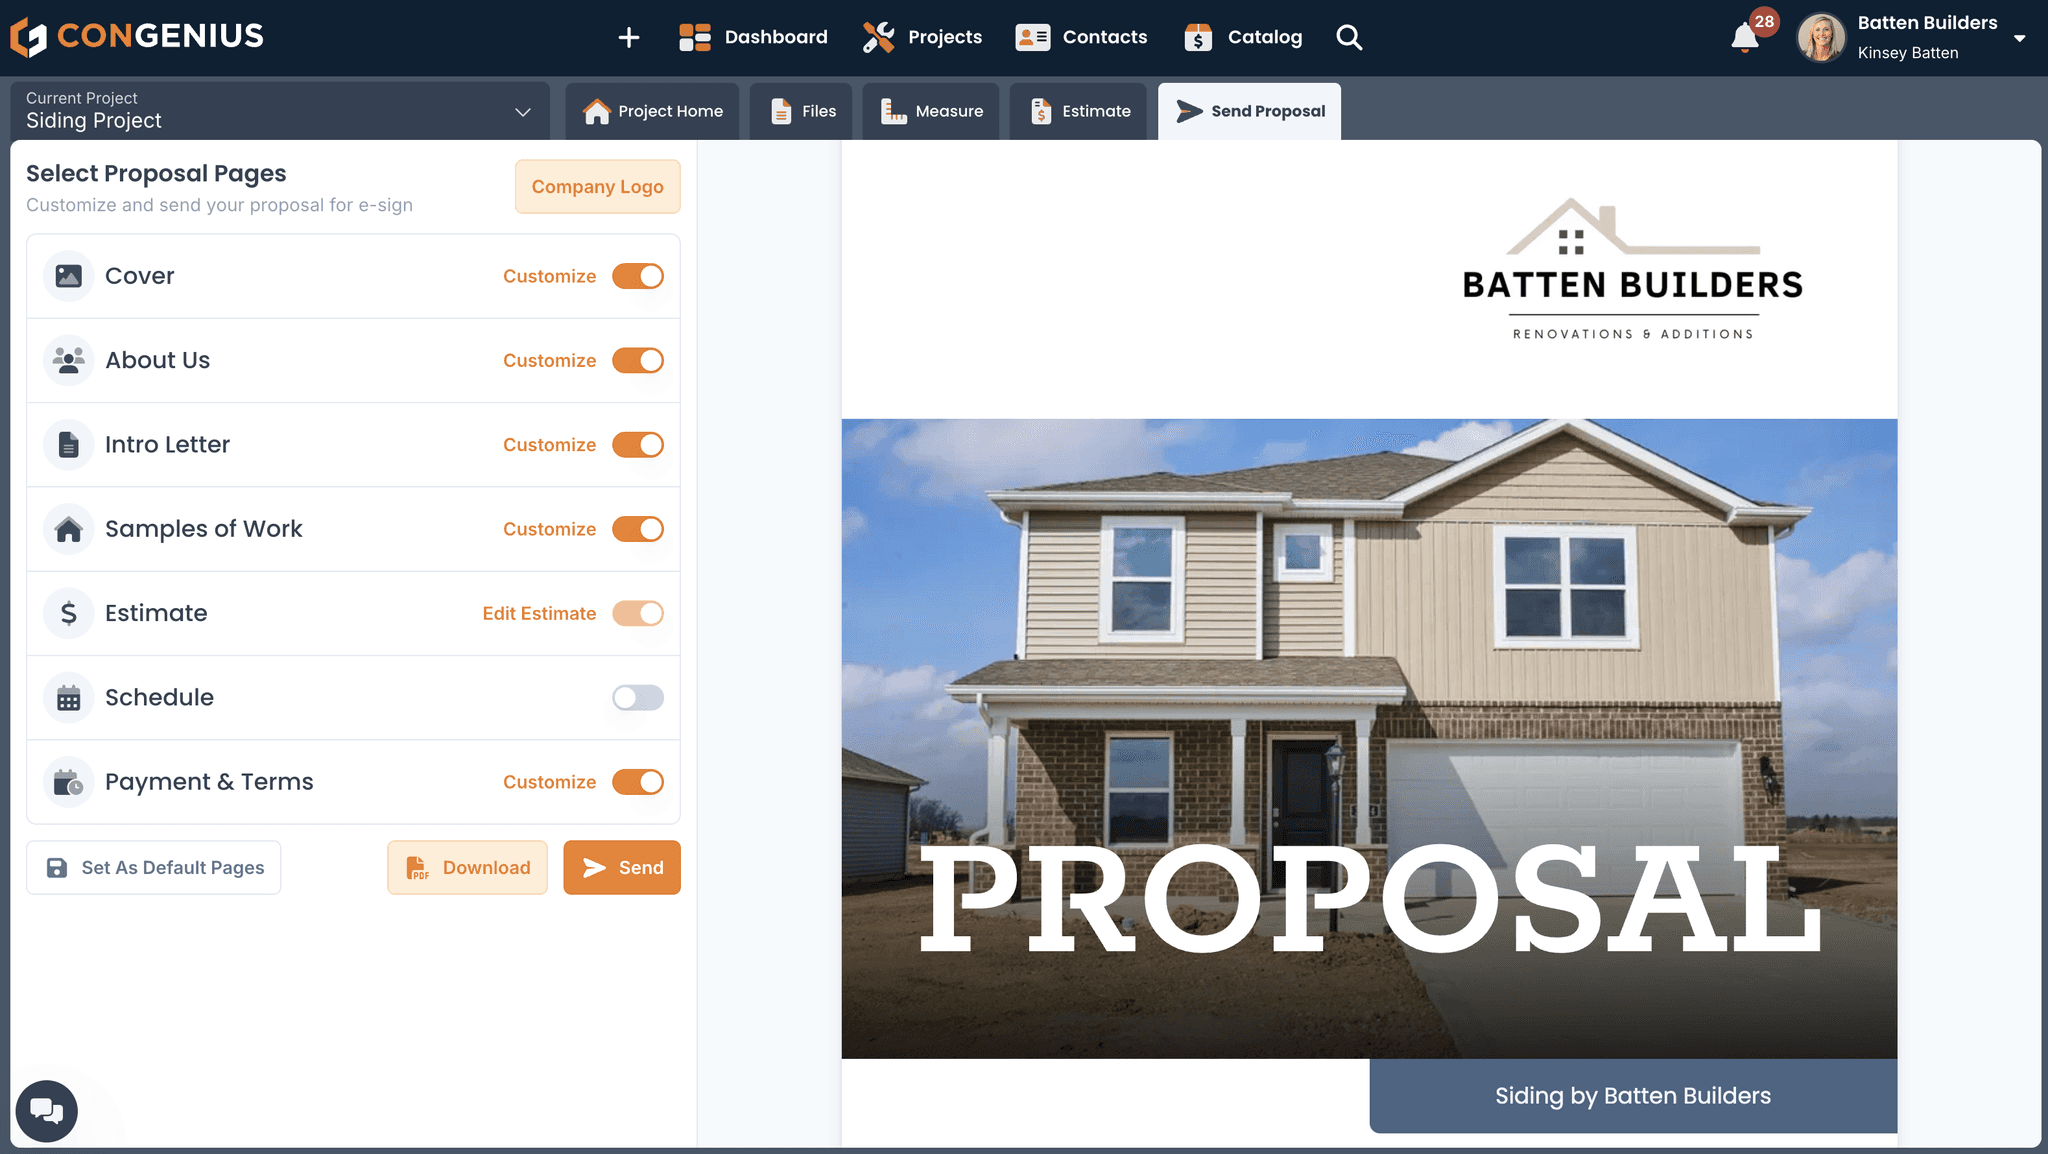The image size is (2048, 1154).
Task: Click the search icon in the top bar
Action: [x=1349, y=37]
